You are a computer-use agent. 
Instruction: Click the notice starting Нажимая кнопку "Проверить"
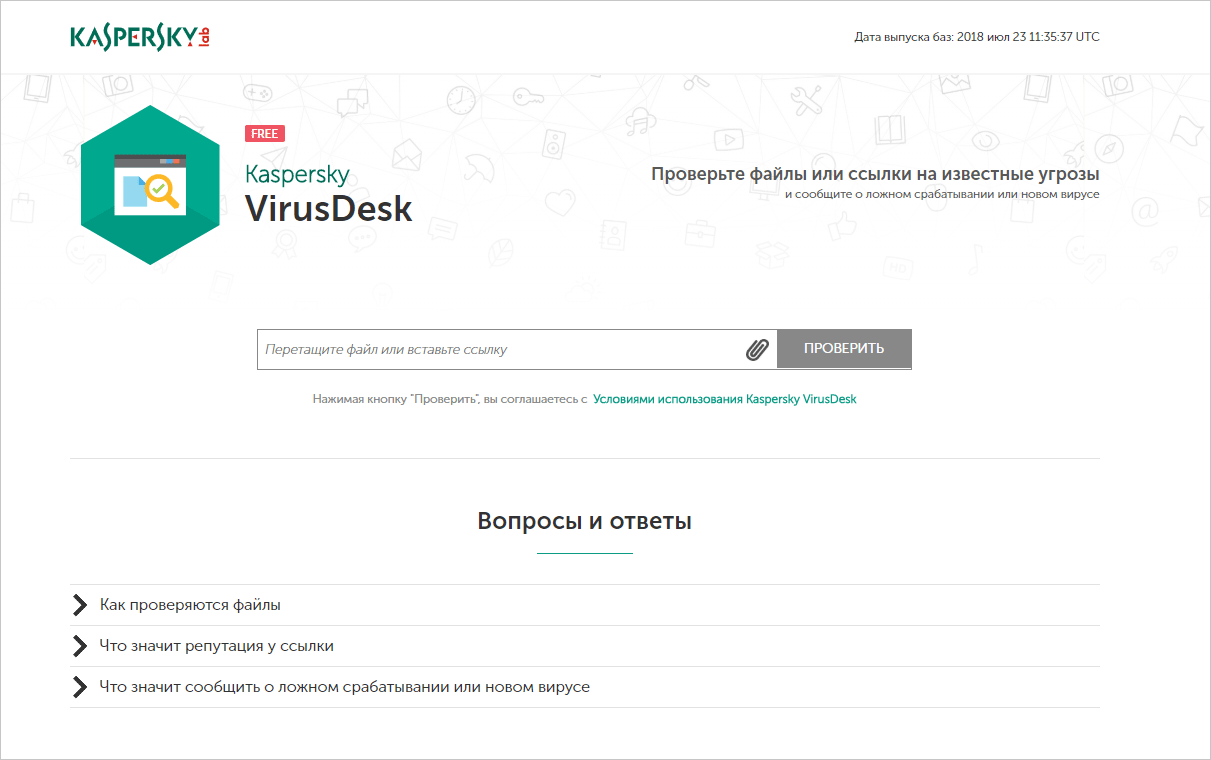coord(450,399)
